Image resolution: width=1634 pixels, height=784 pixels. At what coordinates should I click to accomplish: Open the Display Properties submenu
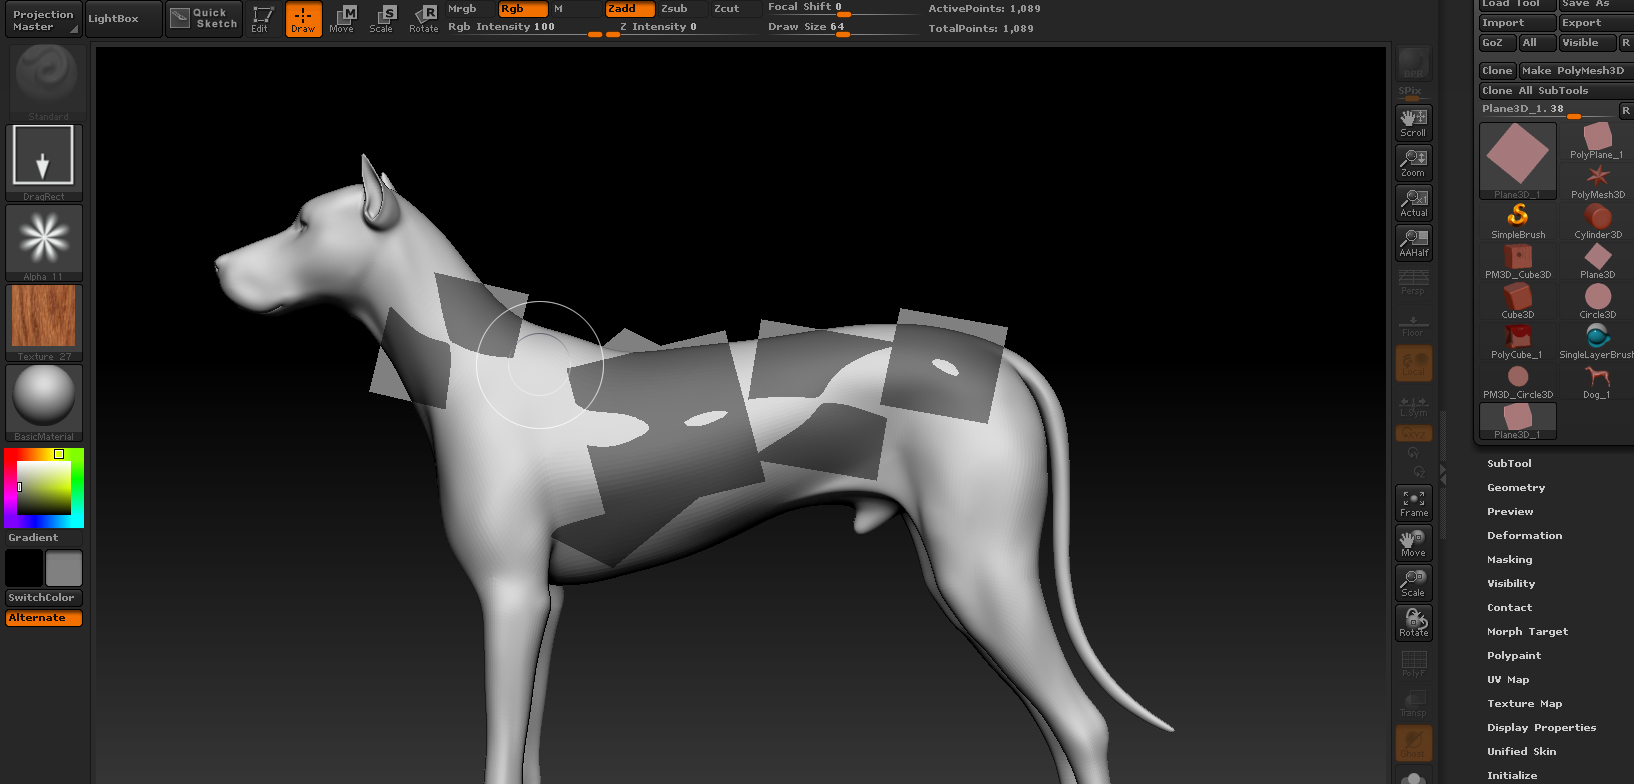(1541, 728)
